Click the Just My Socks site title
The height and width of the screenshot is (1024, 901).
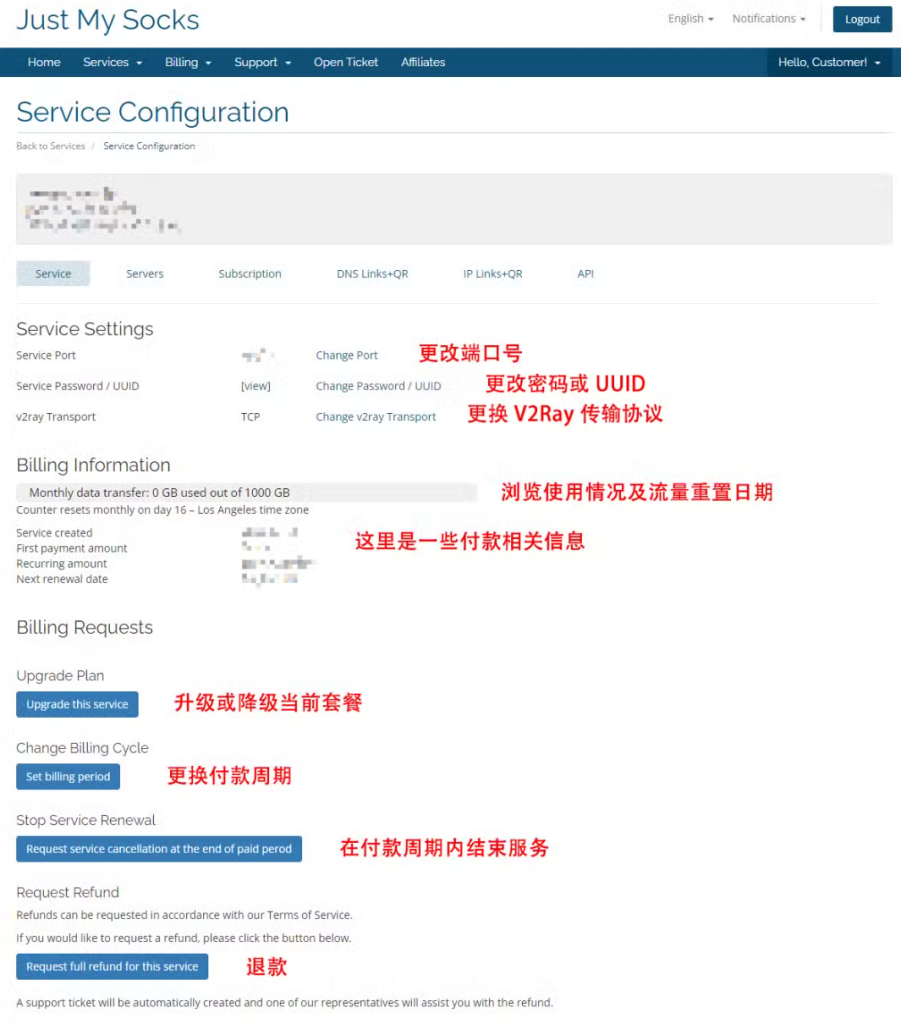click(108, 20)
